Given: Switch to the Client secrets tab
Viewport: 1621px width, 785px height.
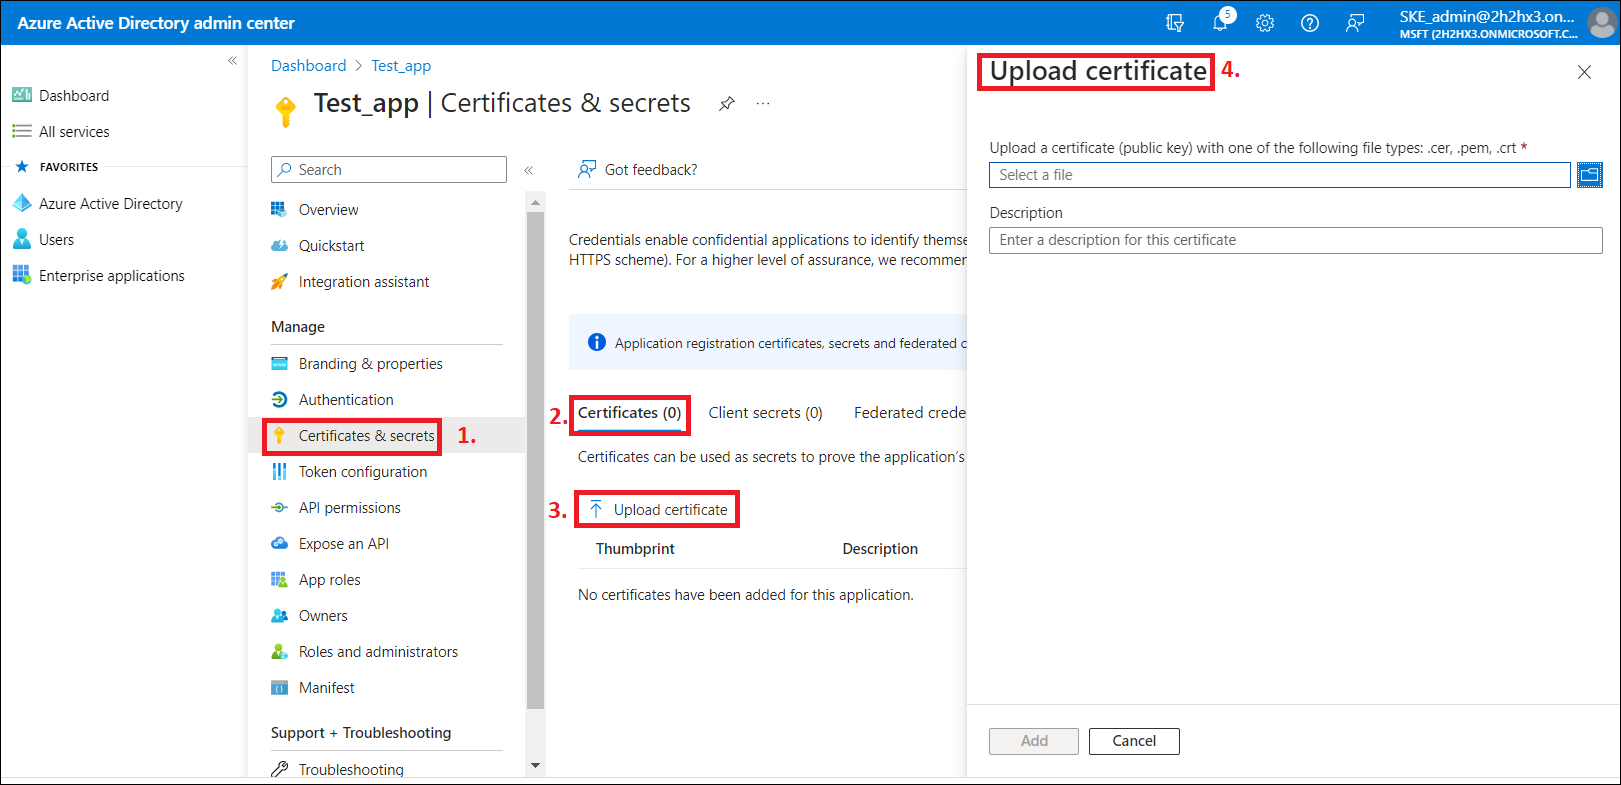Looking at the screenshot, I should point(765,413).
